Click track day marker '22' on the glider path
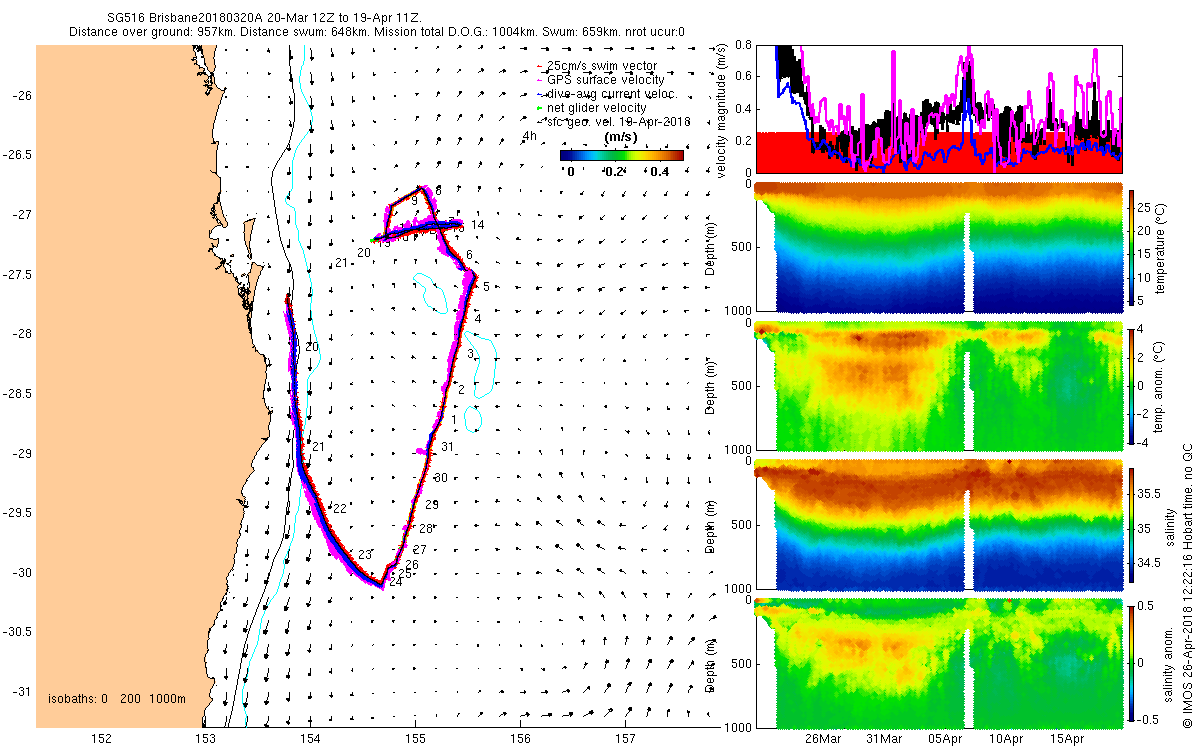1200x750 pixels. 339,509
